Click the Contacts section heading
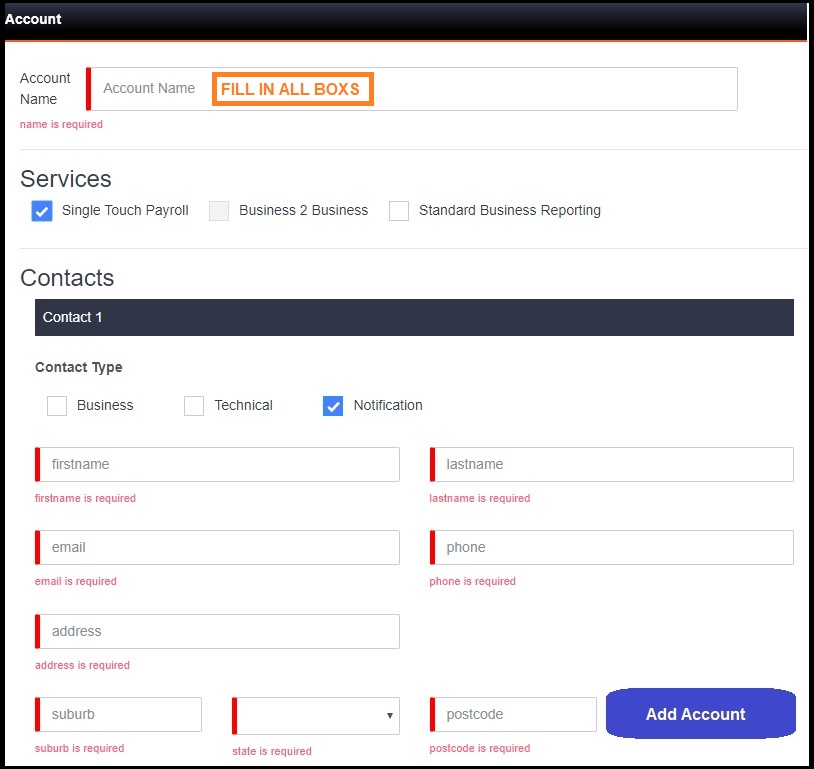Image resolution: width=814 pixels, height=769 pixels. (x=67, y=278)
